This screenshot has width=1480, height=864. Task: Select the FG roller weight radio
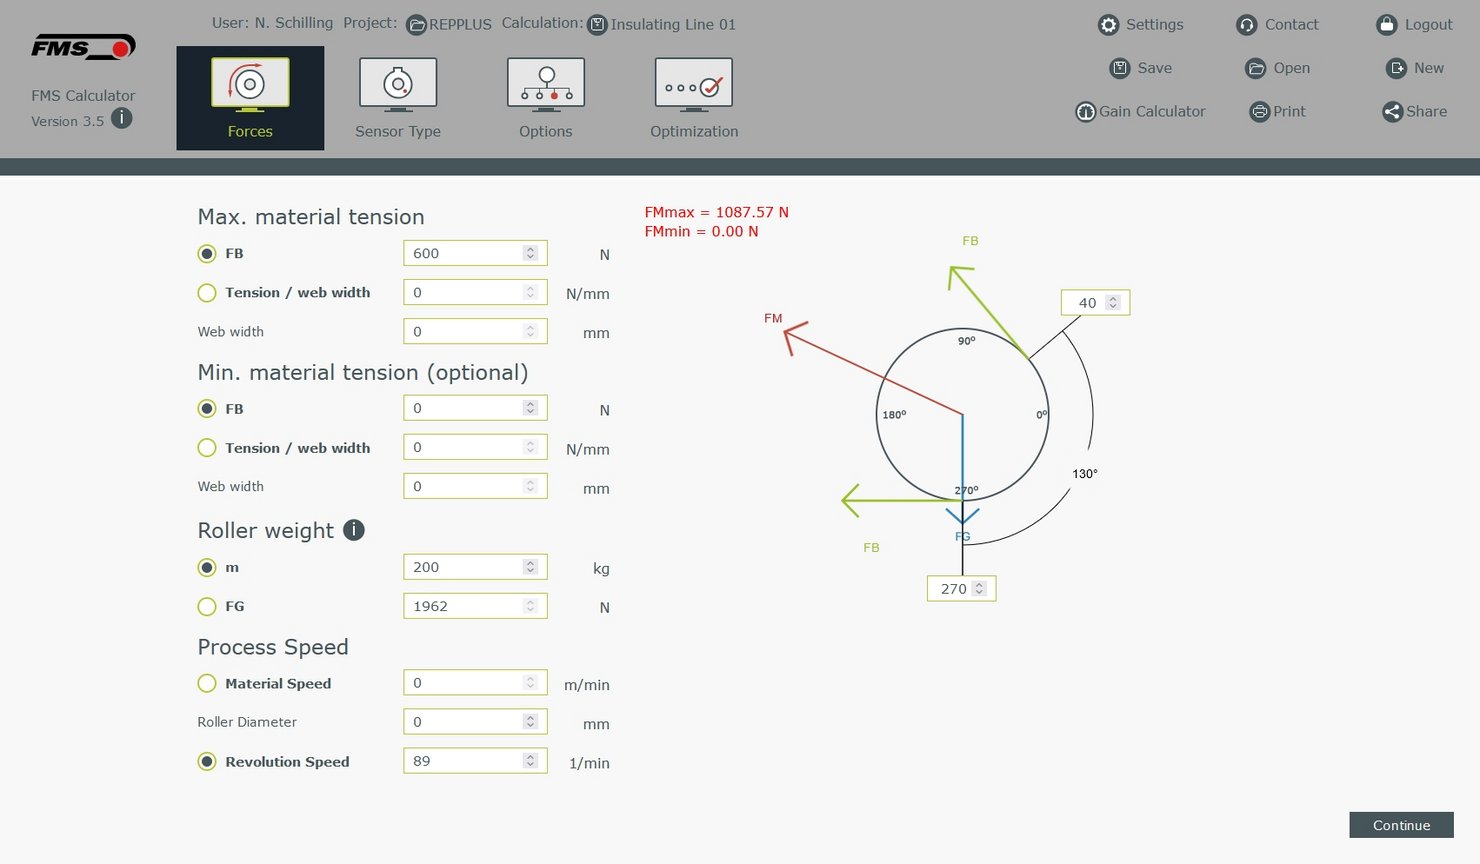coord(207,607)
